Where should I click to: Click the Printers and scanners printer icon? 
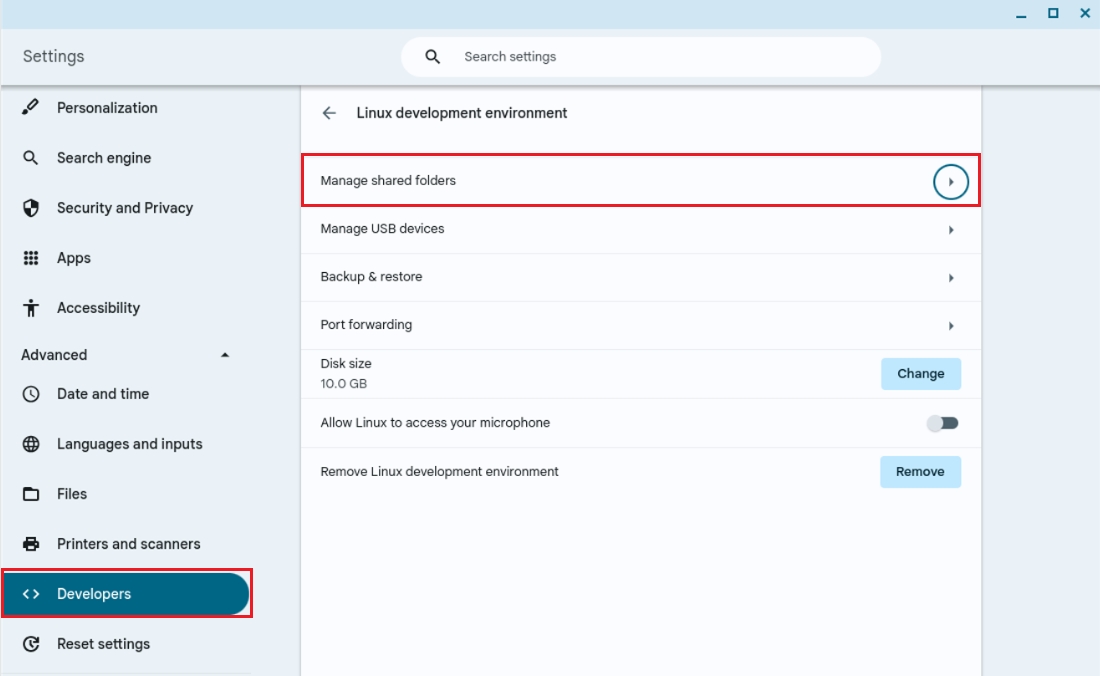(x=31, y=544)
